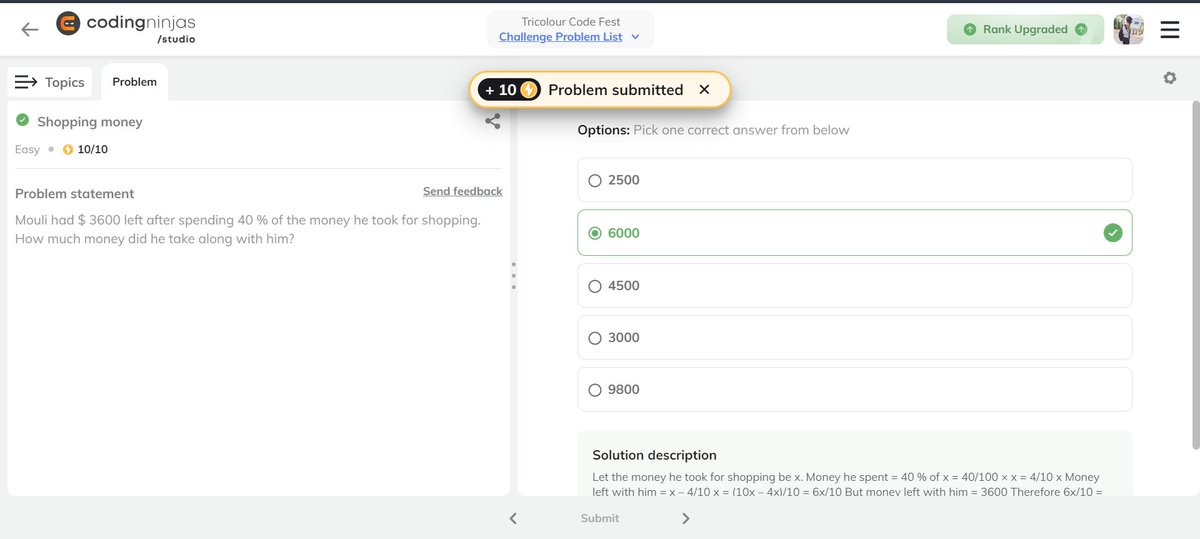Expand the Challenge Problem List dropdown
The image size is (1200, 539).
click(570, 37)
